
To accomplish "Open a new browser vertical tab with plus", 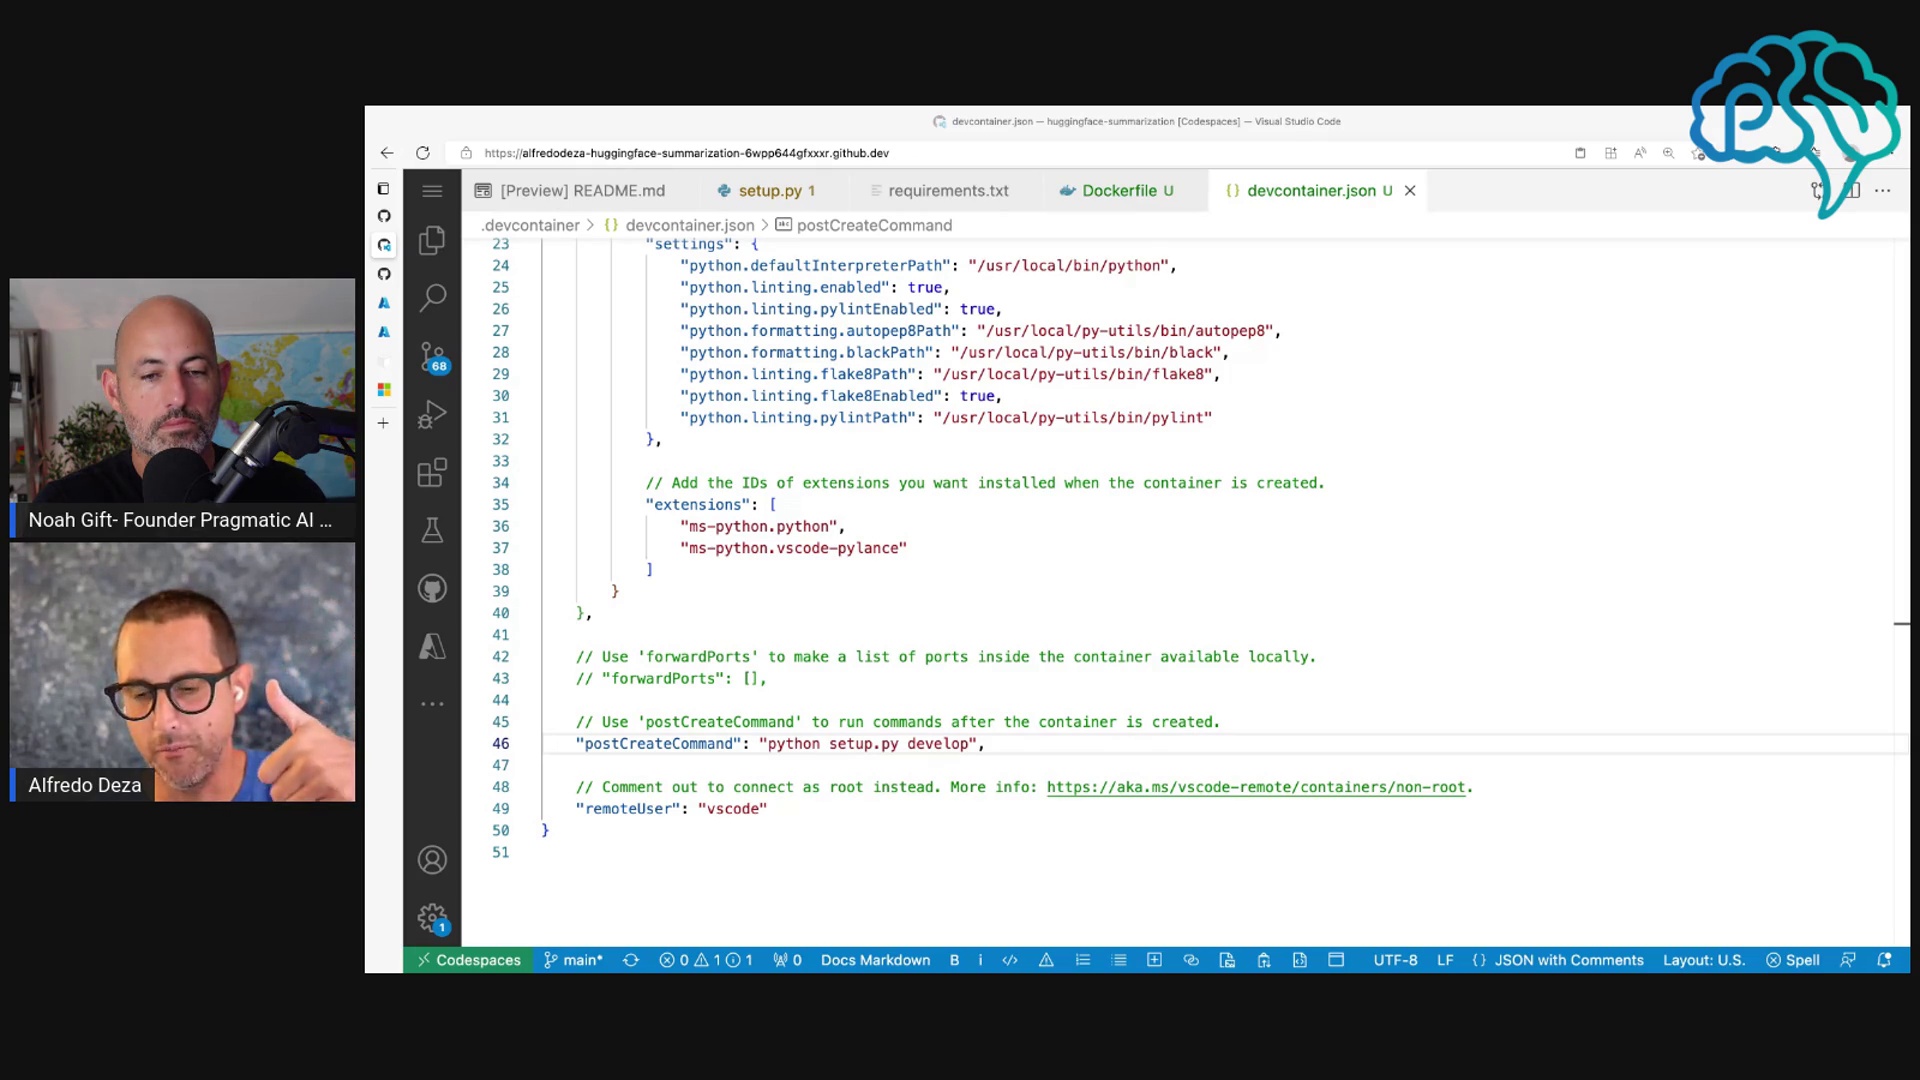I will [x=383, y=423].
